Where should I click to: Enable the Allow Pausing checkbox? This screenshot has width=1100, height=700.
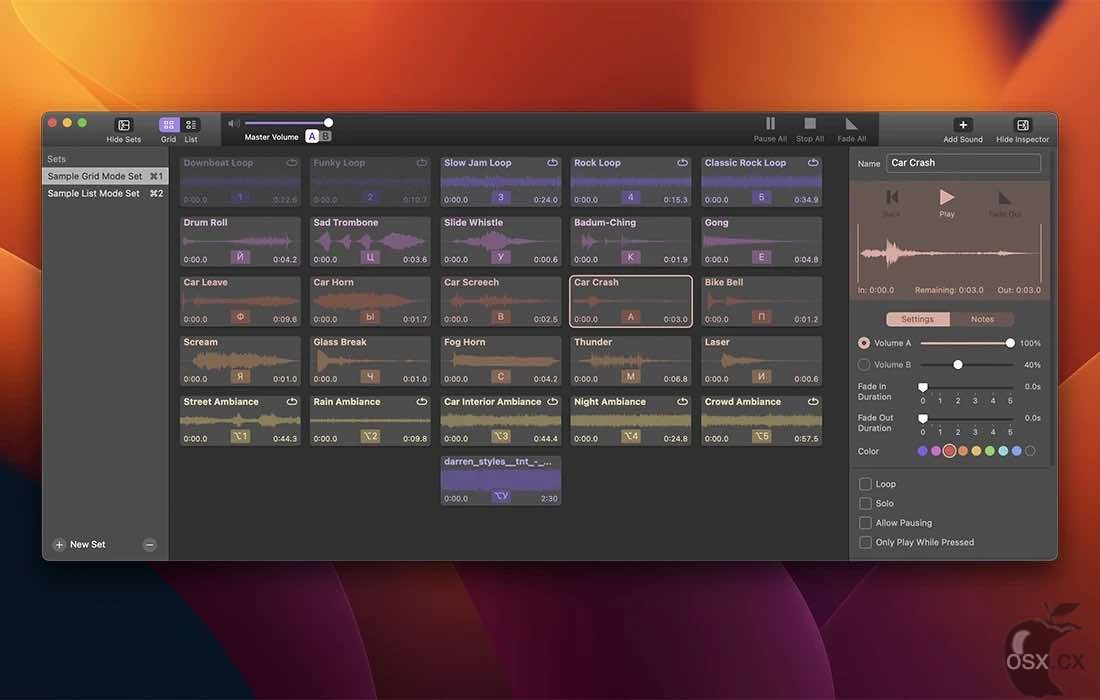tap(865, 523)
